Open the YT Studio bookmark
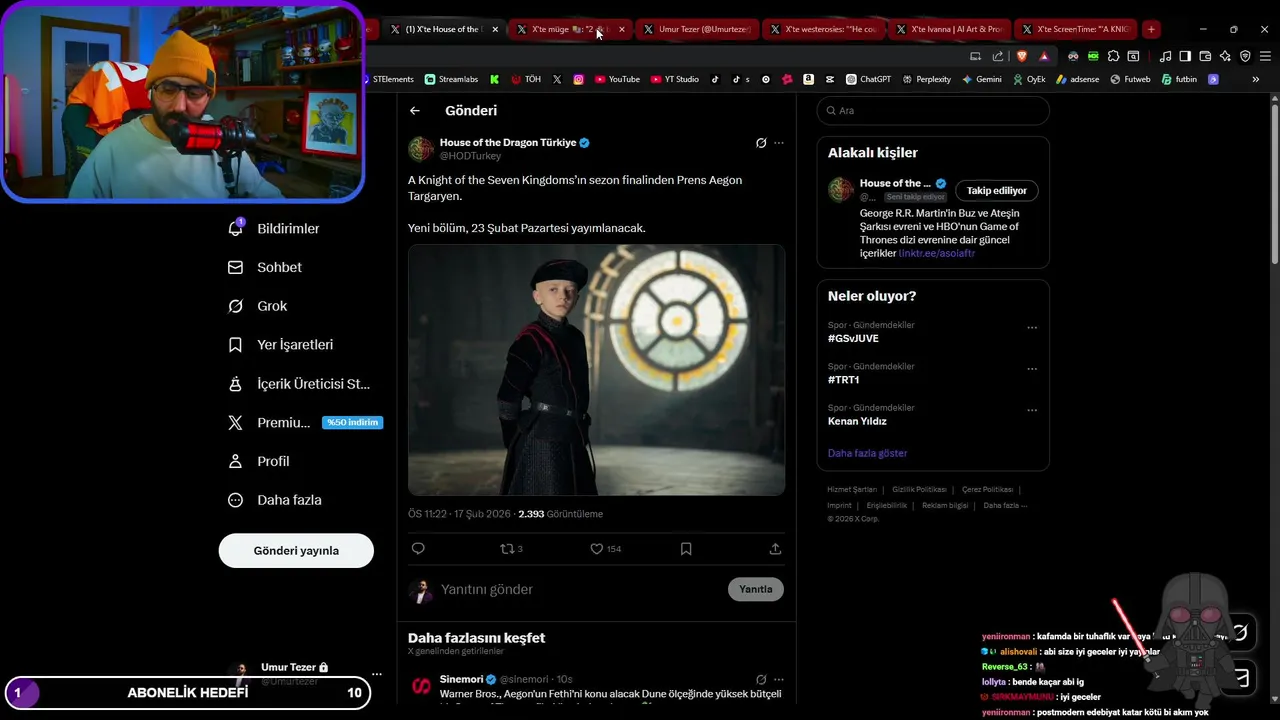Image resolution: width=1280 pixels, height=720 pixels. click(675, 79)
